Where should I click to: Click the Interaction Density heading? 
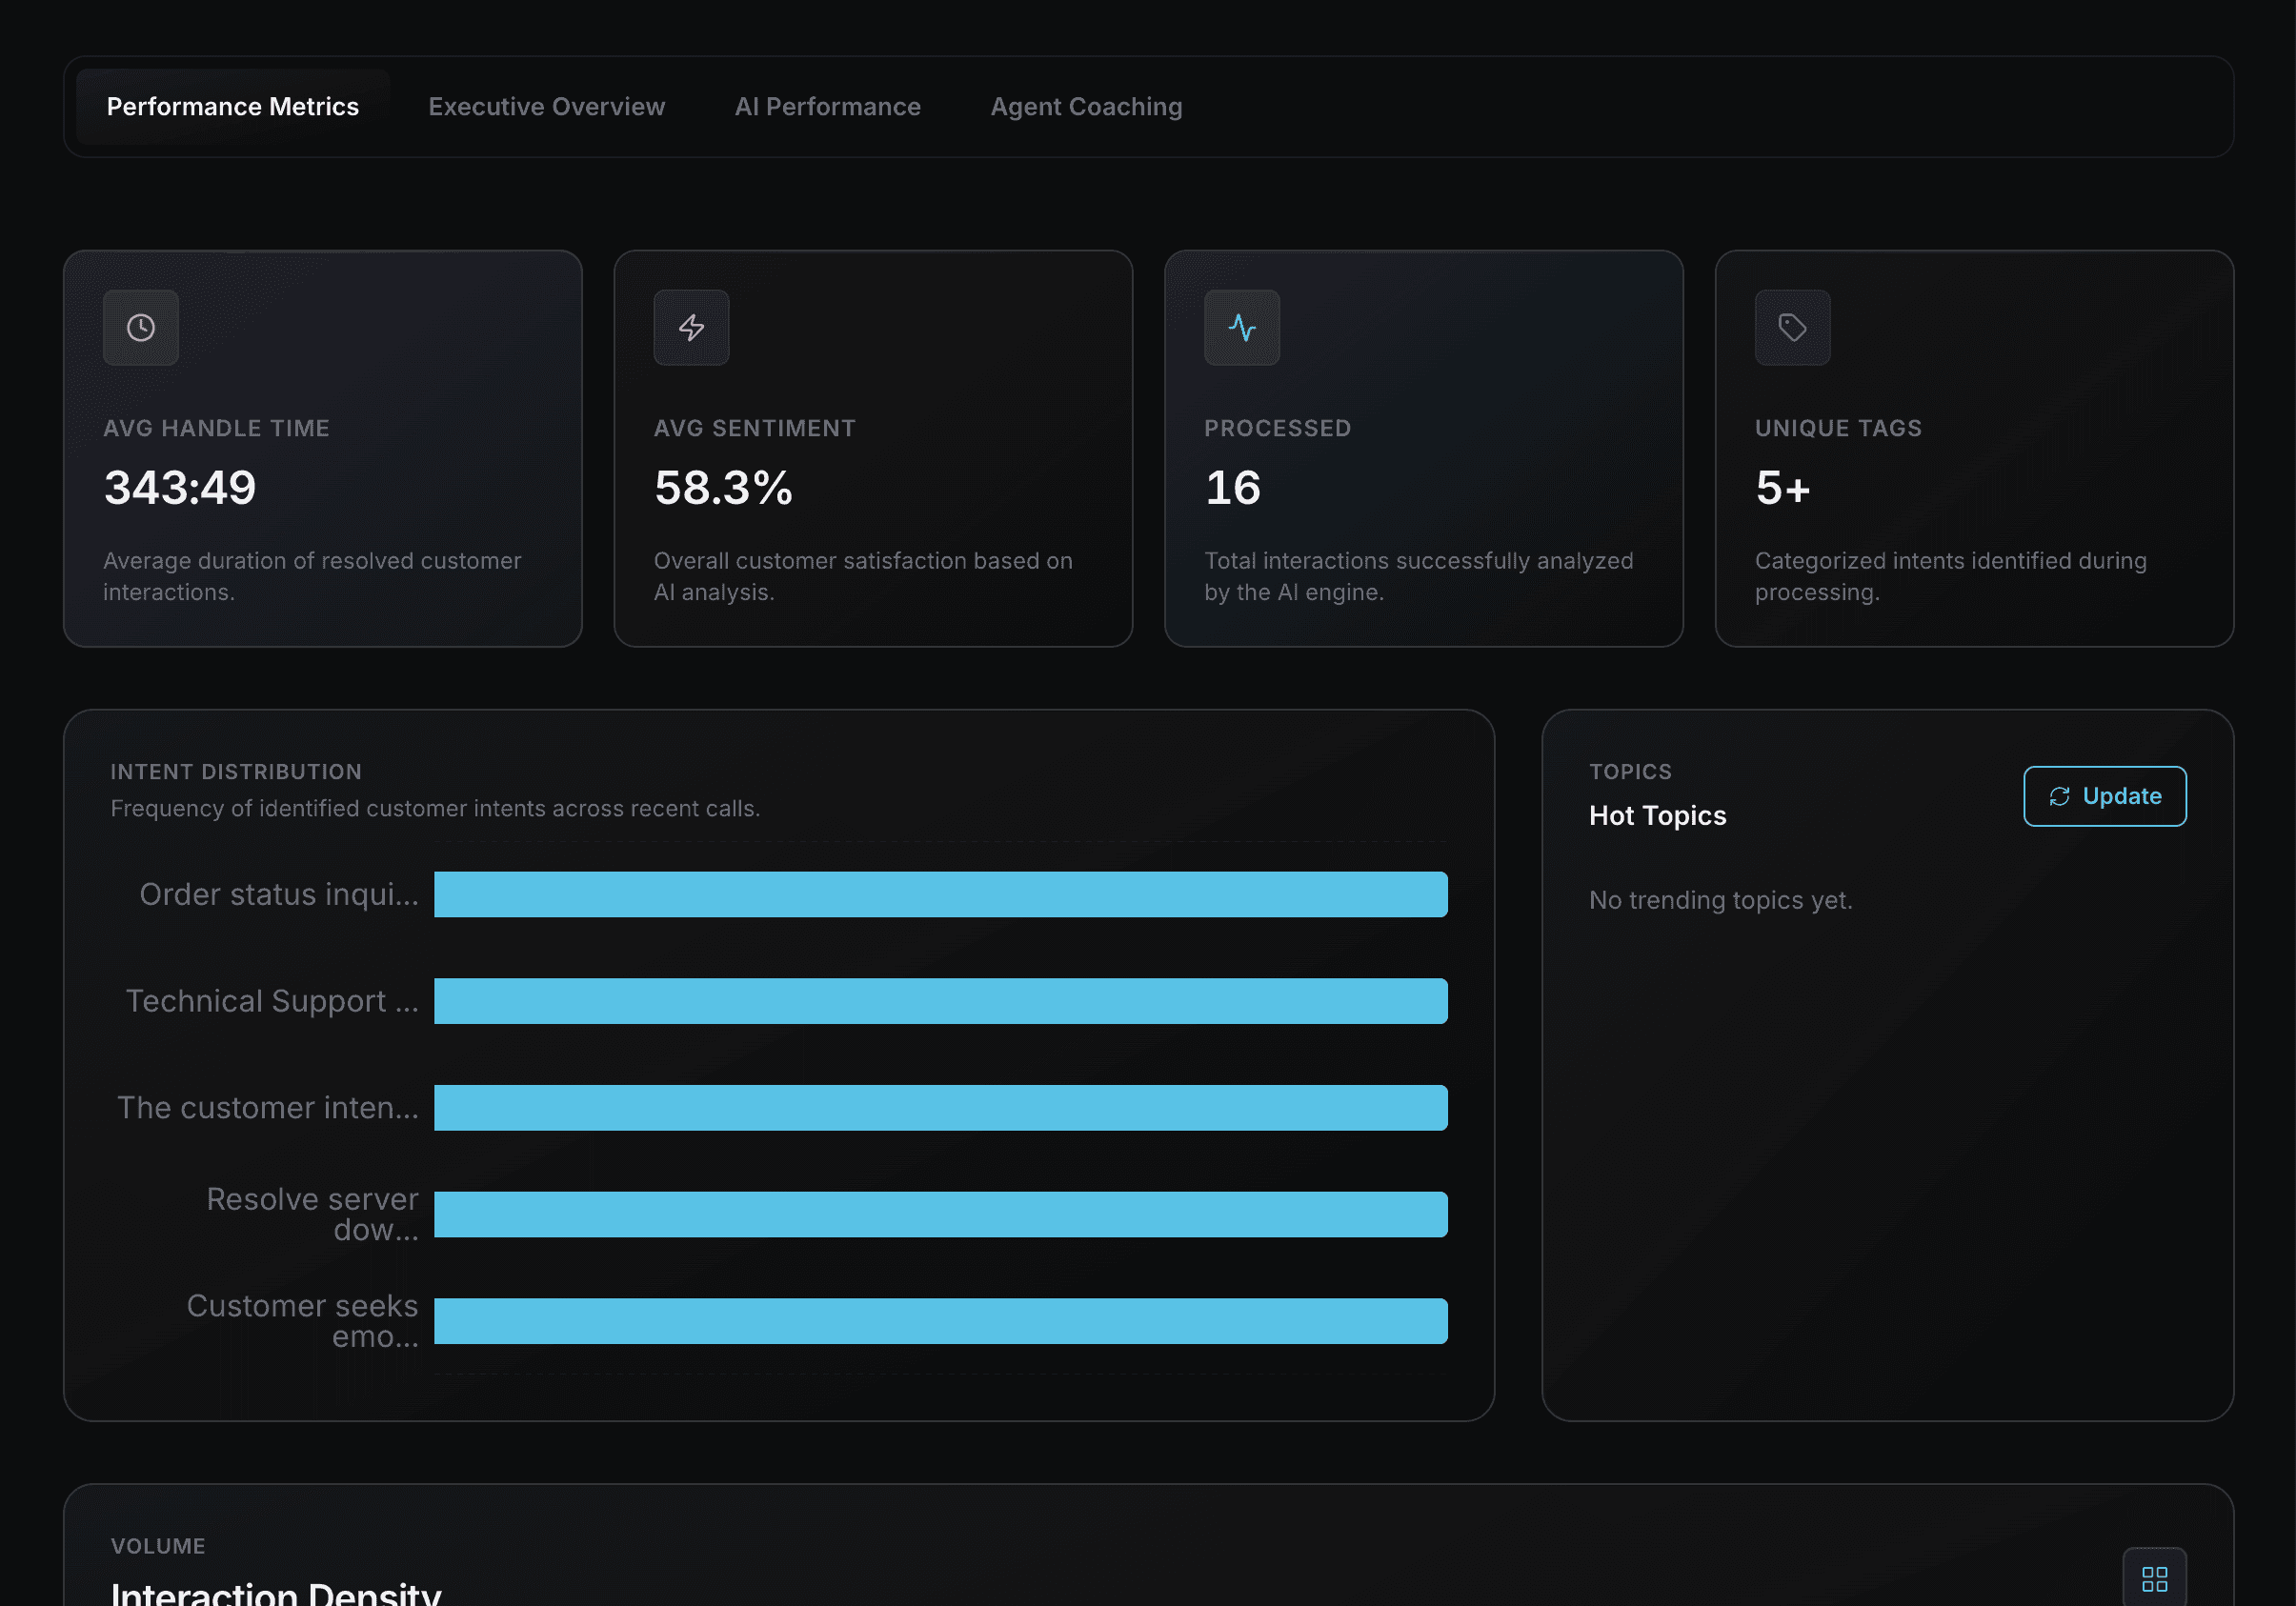click(276, 1592)
